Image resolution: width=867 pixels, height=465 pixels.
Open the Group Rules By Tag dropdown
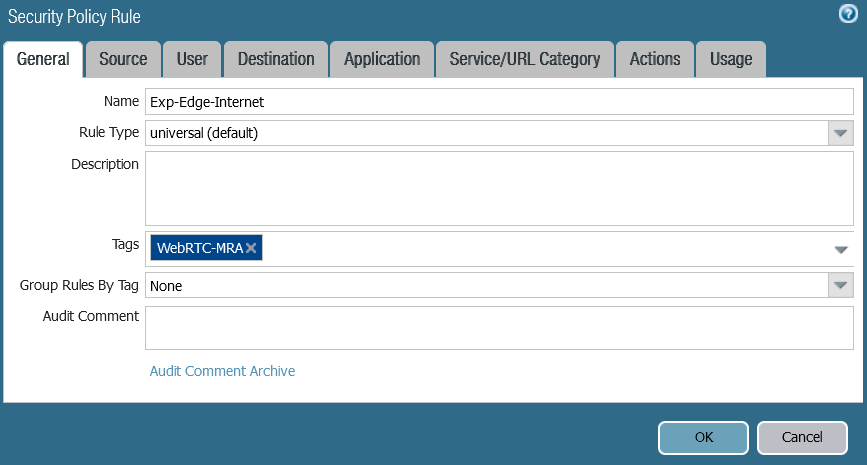(840, 286)
